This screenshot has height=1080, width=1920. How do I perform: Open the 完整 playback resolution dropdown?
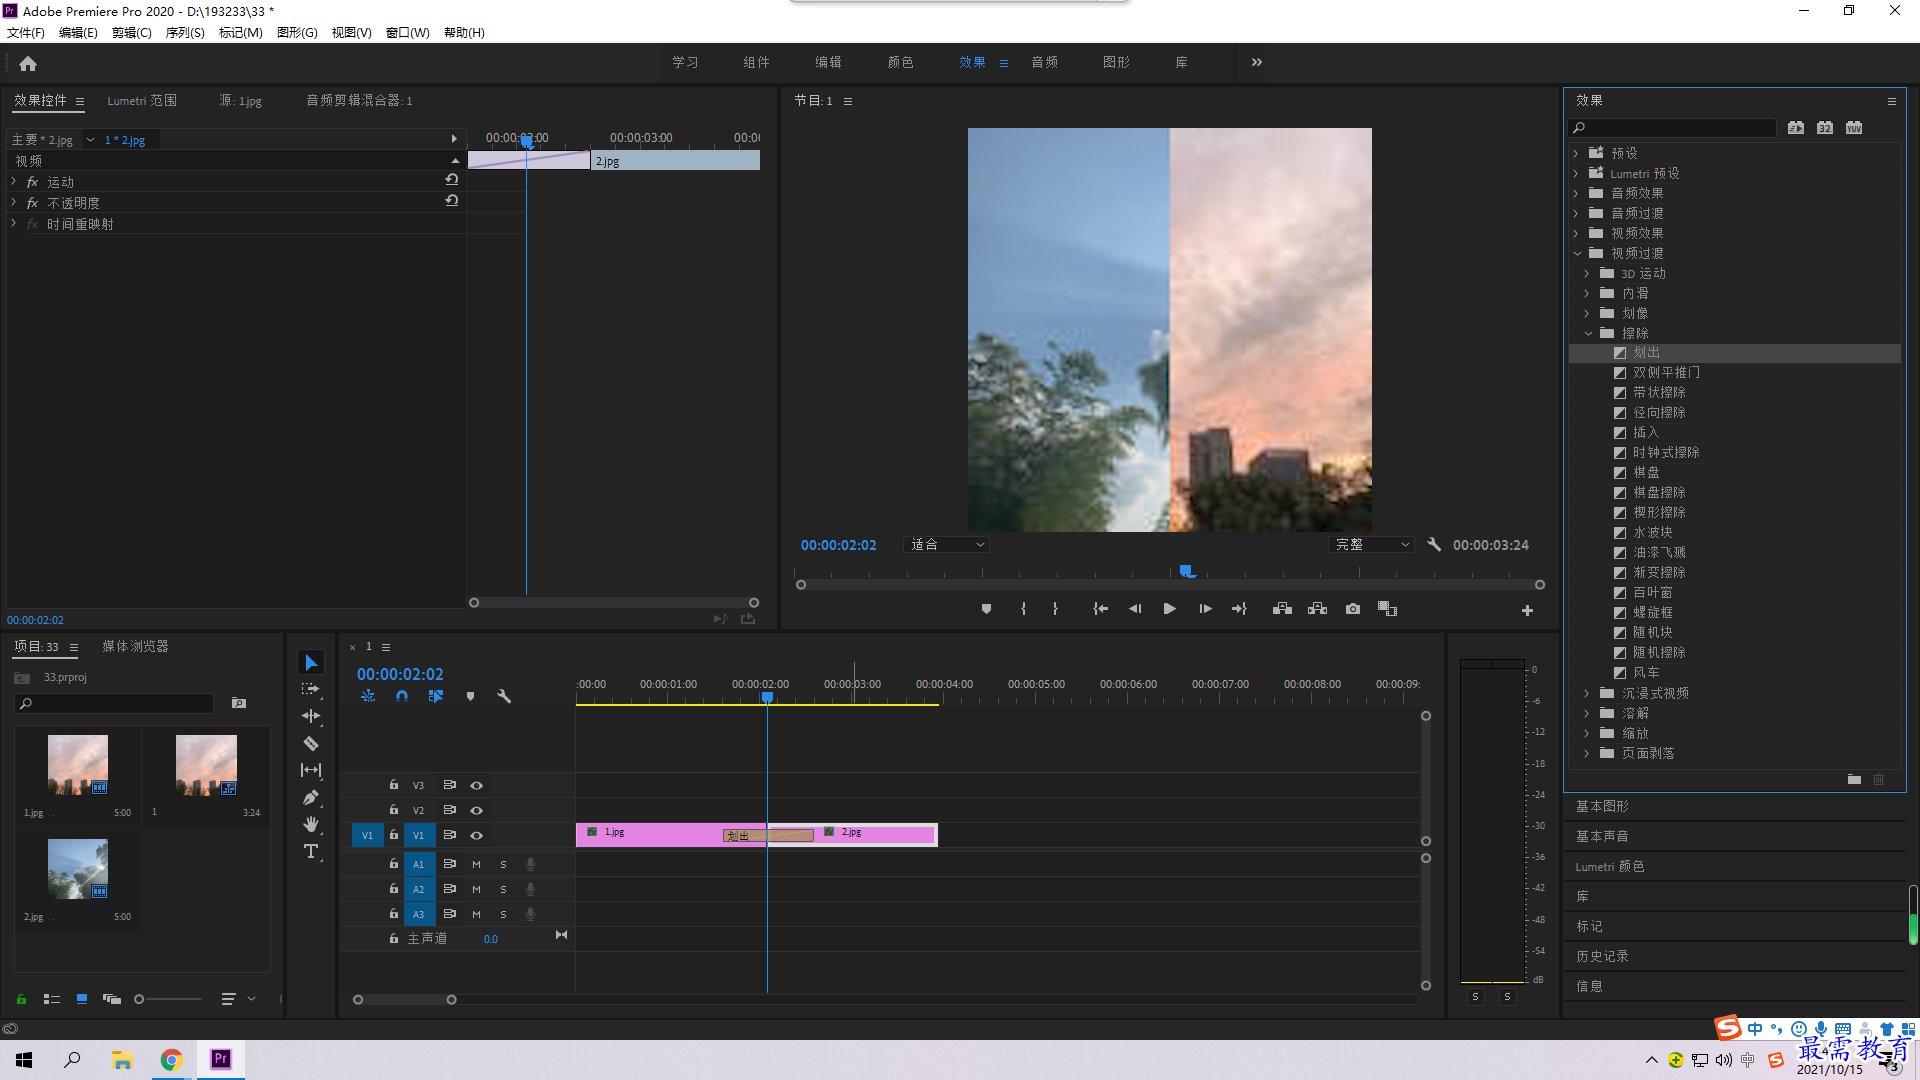[1371, 545]
